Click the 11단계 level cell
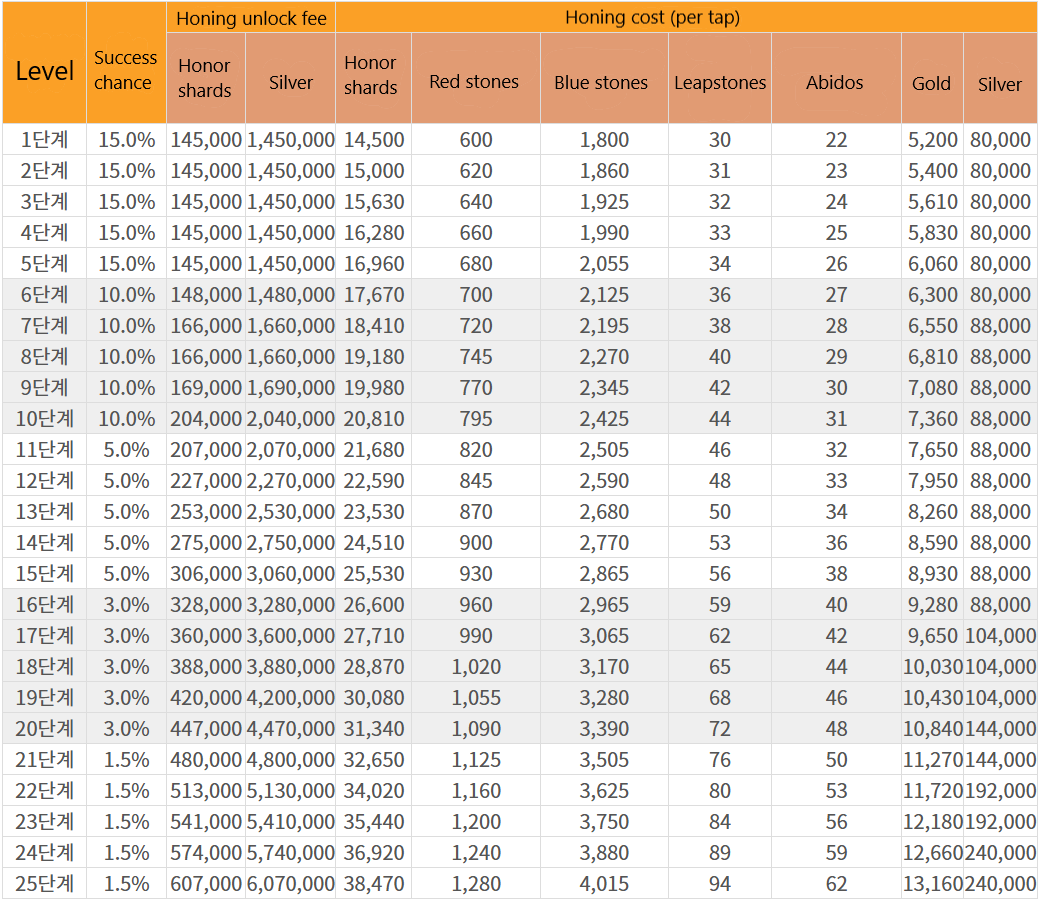 tap(45, 450)
